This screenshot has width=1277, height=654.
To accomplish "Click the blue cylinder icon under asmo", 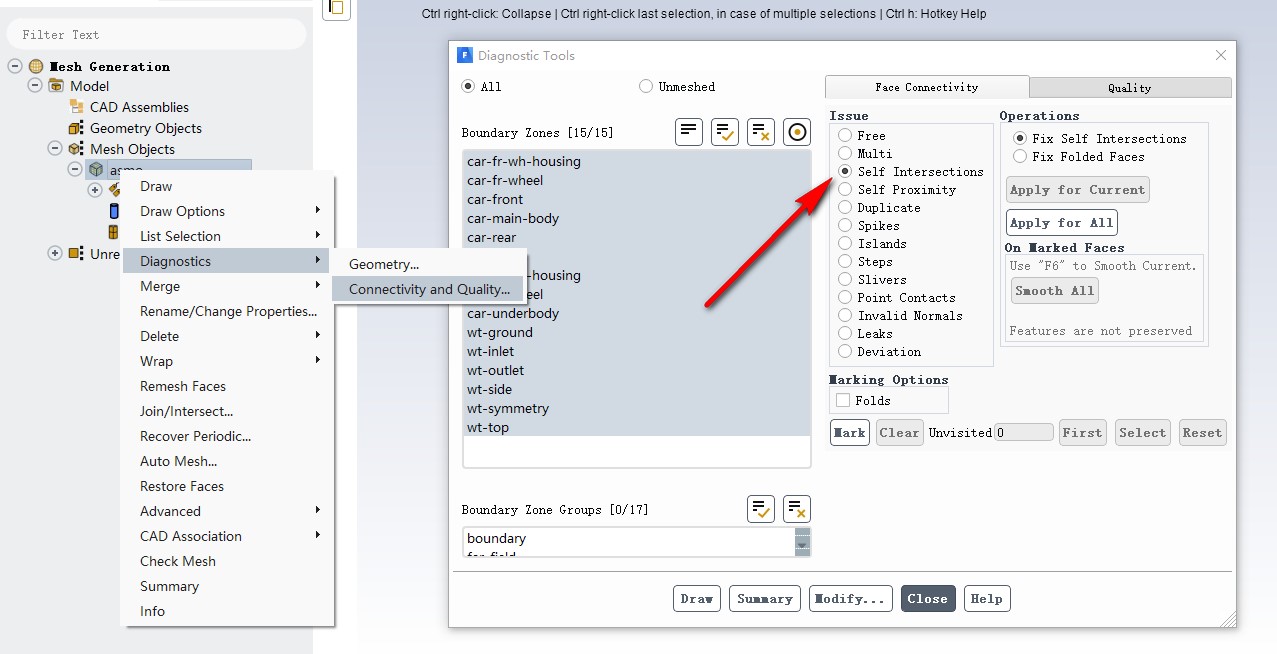I will click(113, 211).
